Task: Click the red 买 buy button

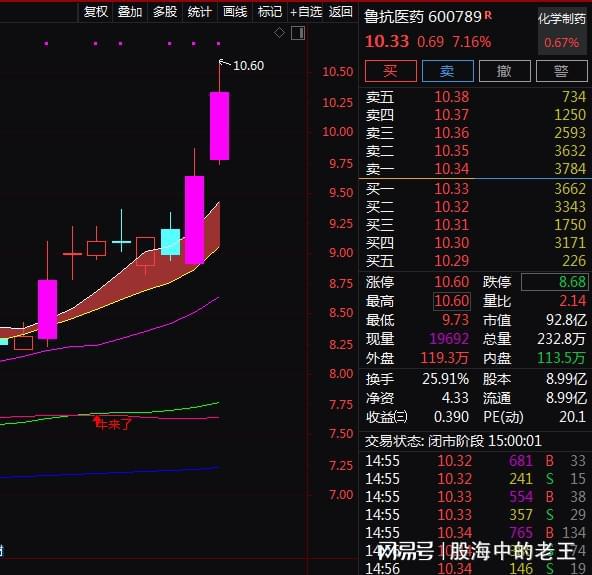Action: click(x=391, y=71)
